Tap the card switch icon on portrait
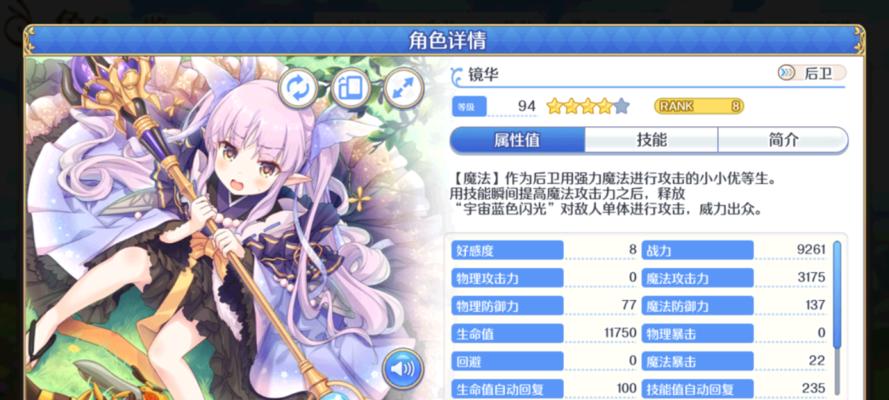This screenshot has height=400, width=889. click(351, 88)
